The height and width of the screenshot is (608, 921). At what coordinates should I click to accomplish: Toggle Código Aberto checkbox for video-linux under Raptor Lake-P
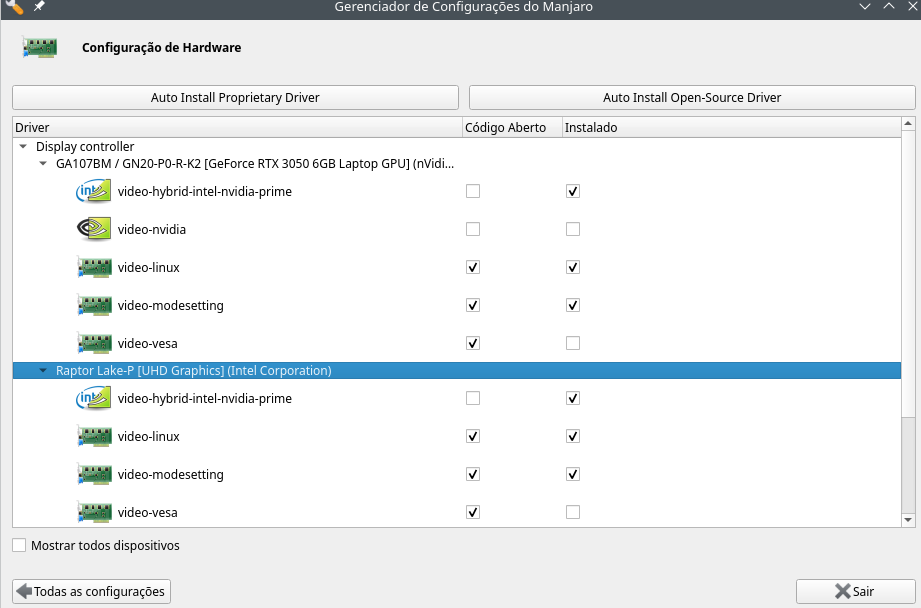click(473, 436)
